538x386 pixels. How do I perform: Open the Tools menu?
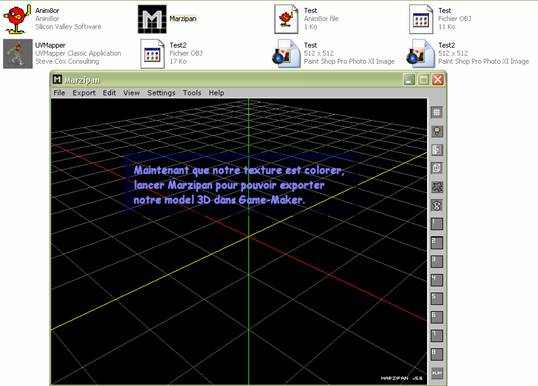(x=192, y=93)
